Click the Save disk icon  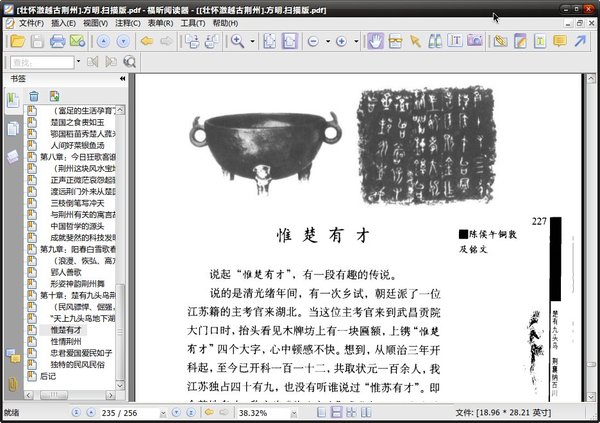click(x=36, y=41)
